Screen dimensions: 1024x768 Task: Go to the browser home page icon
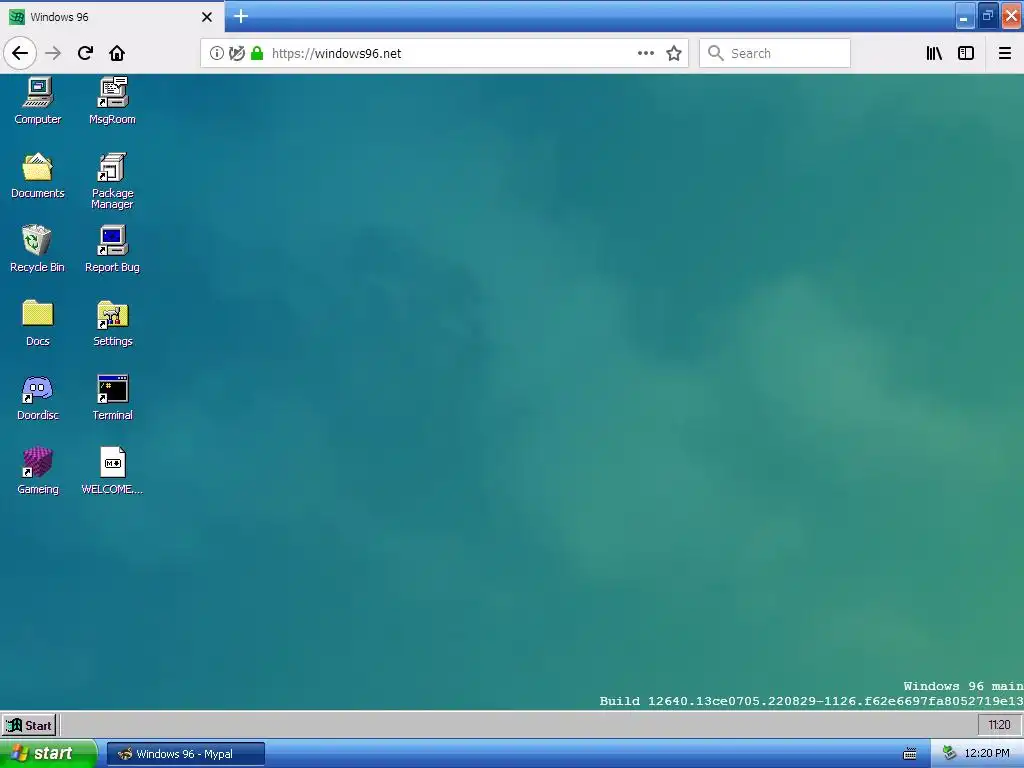[x=117, y=53]
